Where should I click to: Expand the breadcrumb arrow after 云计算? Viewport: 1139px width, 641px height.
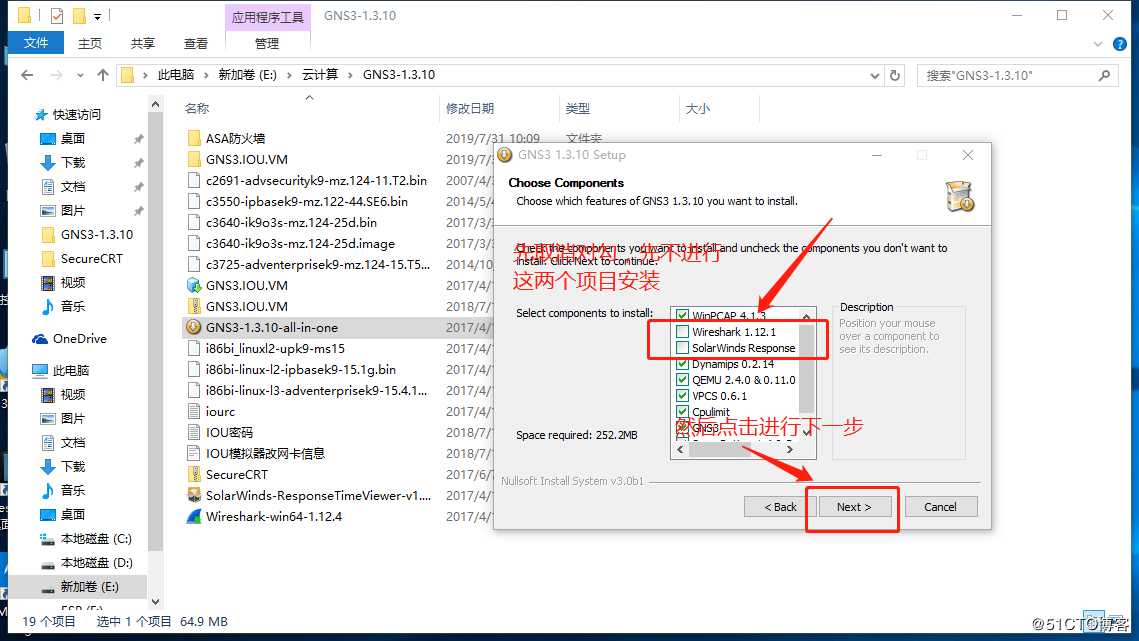coord(350,75)
